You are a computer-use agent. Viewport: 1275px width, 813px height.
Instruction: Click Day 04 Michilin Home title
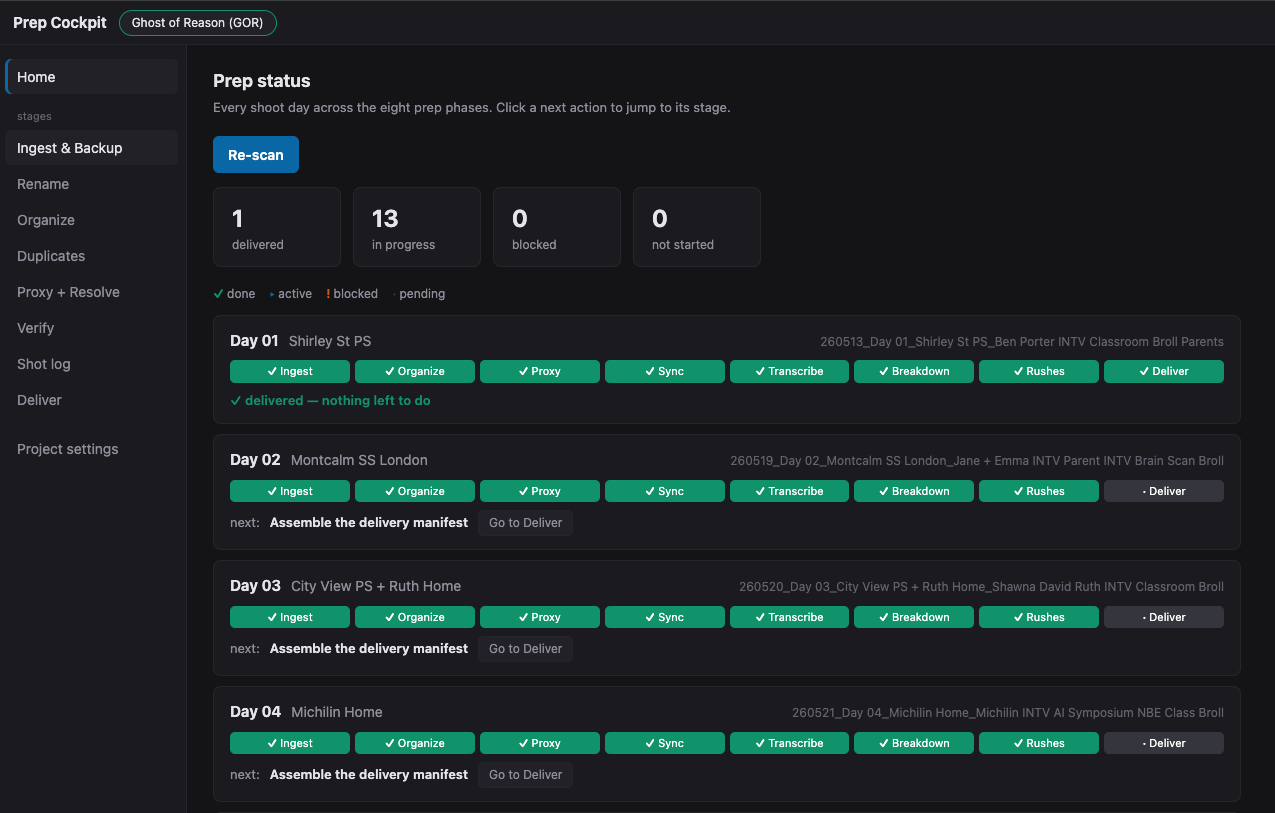pyautogui.click(x=306, y=712)
